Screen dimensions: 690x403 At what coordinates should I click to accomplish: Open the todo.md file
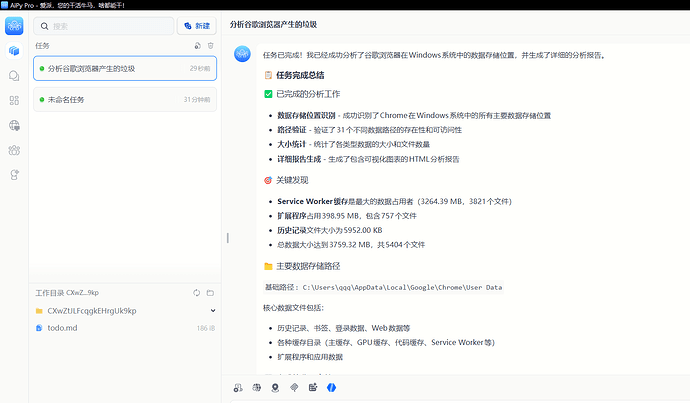(x=125, y=328)
